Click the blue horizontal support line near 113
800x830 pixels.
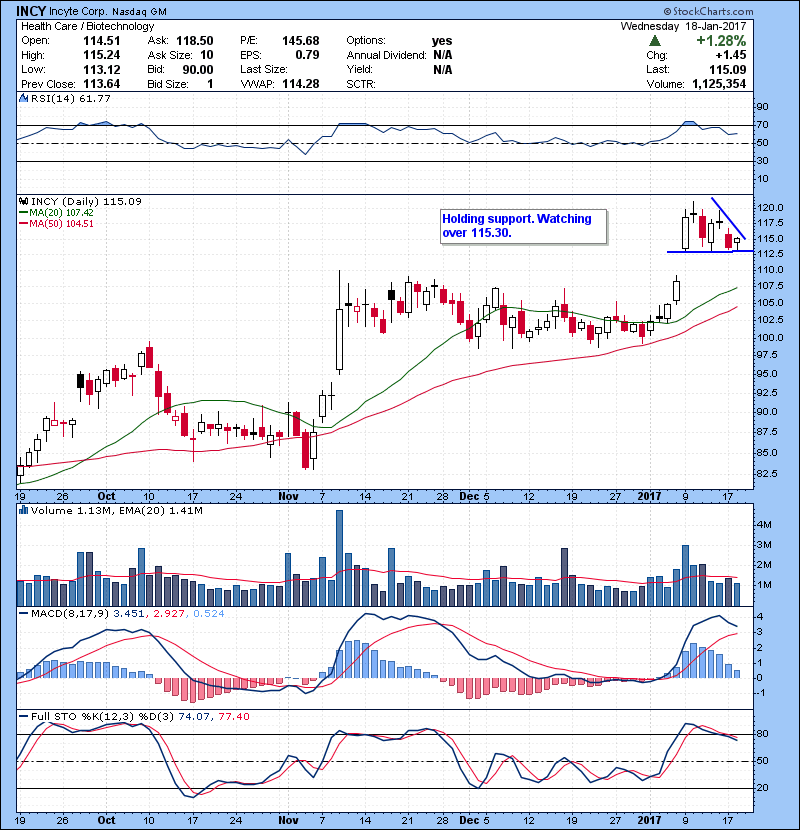tap(710, 251)
